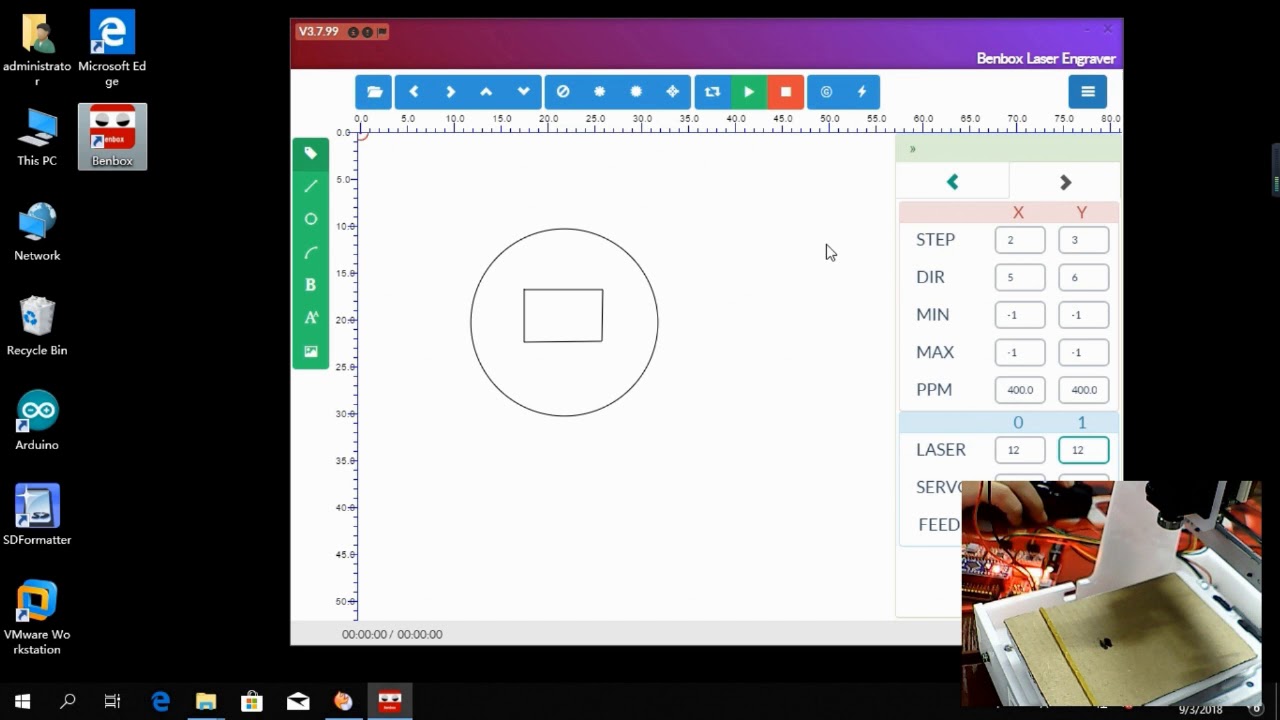Click the flag icon beside version number
Screen dimensions: 1280x720
tap(382, 32)
